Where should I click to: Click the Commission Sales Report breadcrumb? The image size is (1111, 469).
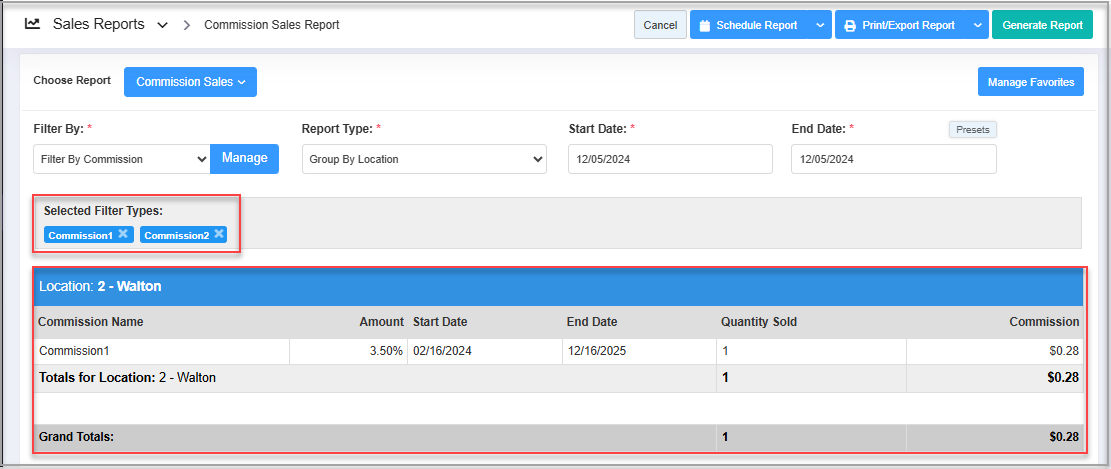tap(271, 25)
